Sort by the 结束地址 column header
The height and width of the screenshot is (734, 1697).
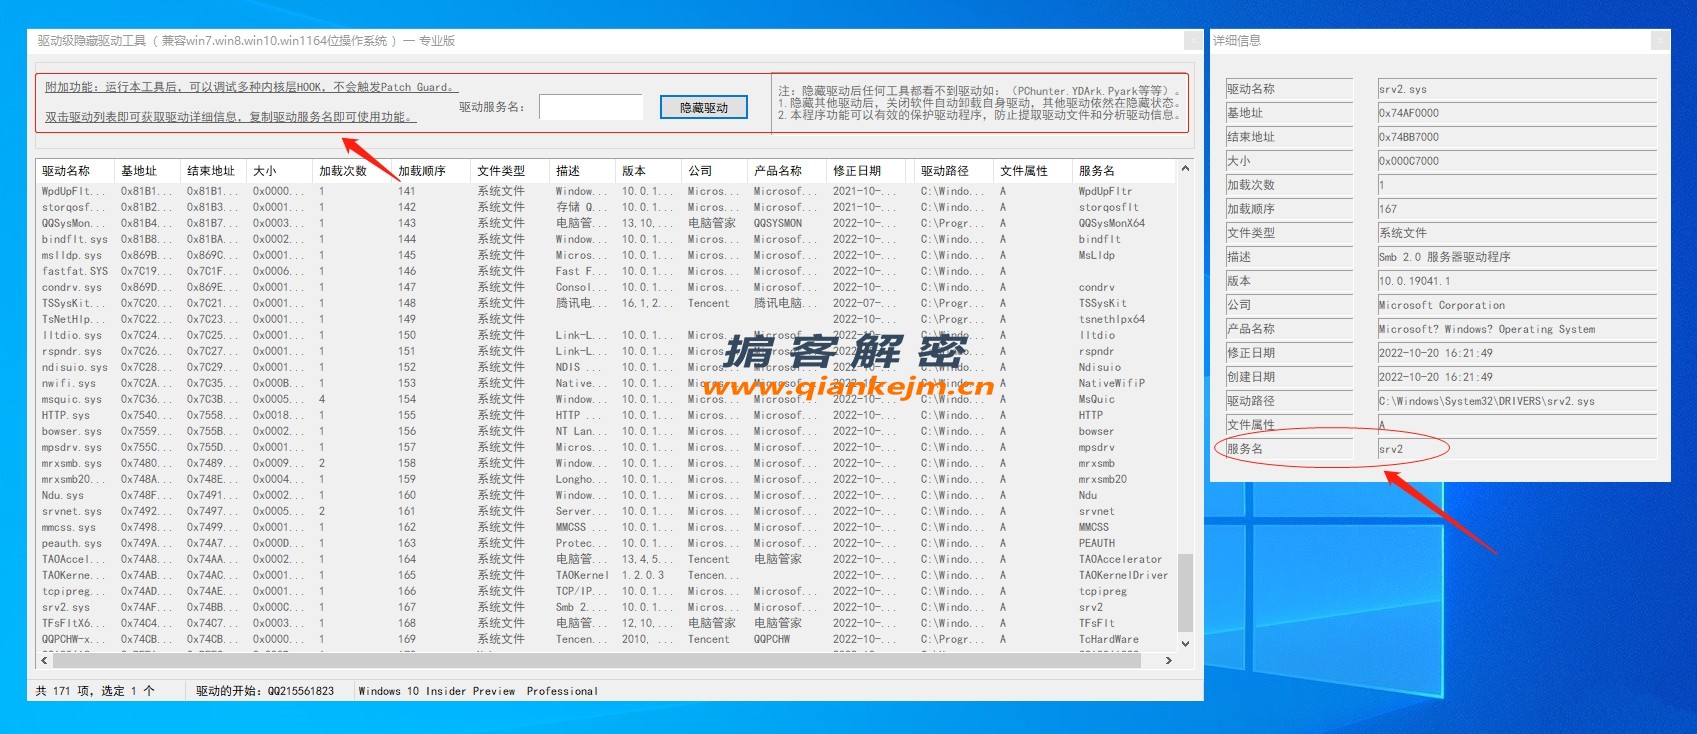(x=213, y=171)
